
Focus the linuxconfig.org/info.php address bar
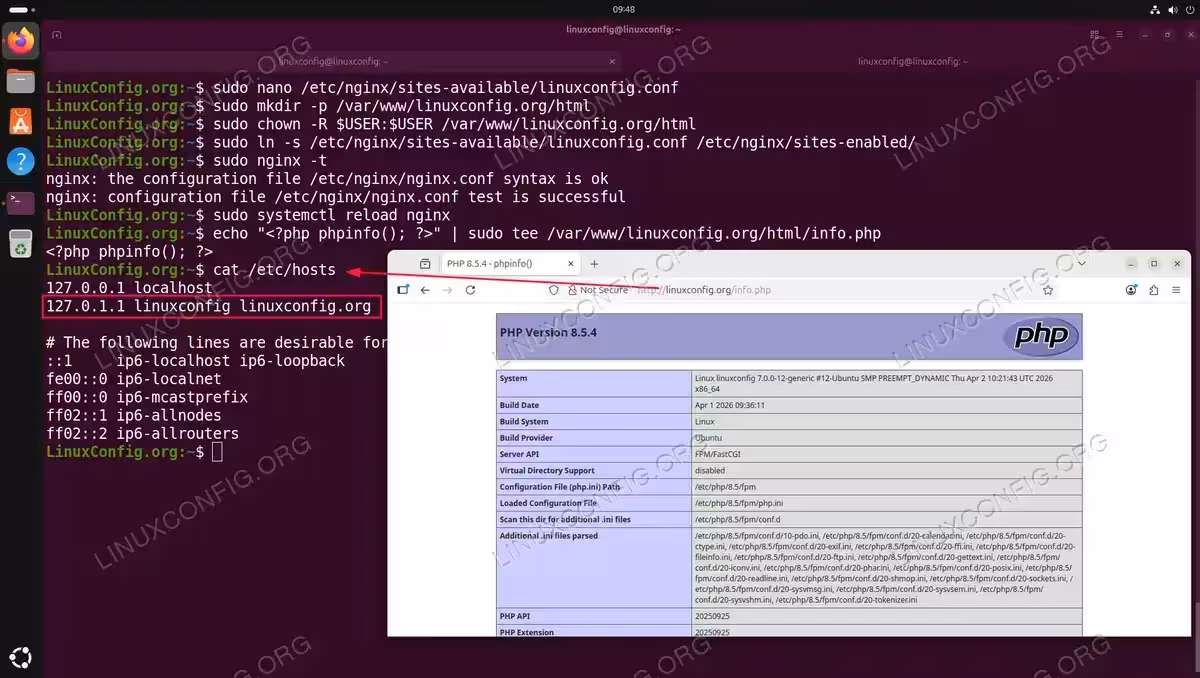[x=800, y=290]
